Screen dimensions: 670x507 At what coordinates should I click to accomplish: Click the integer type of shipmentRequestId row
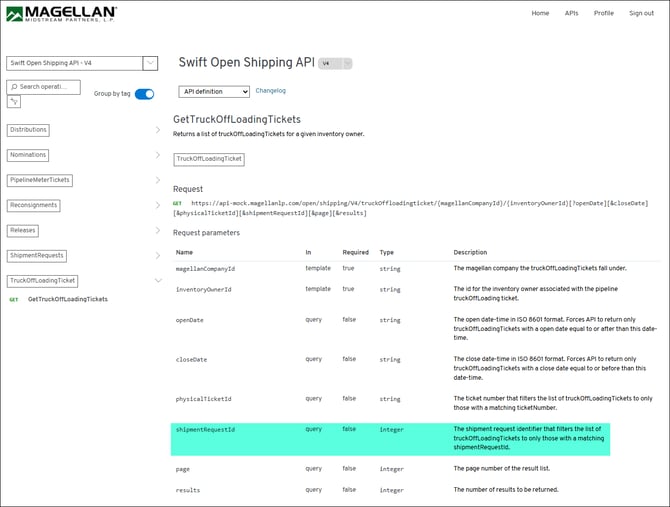click(391, 430)
